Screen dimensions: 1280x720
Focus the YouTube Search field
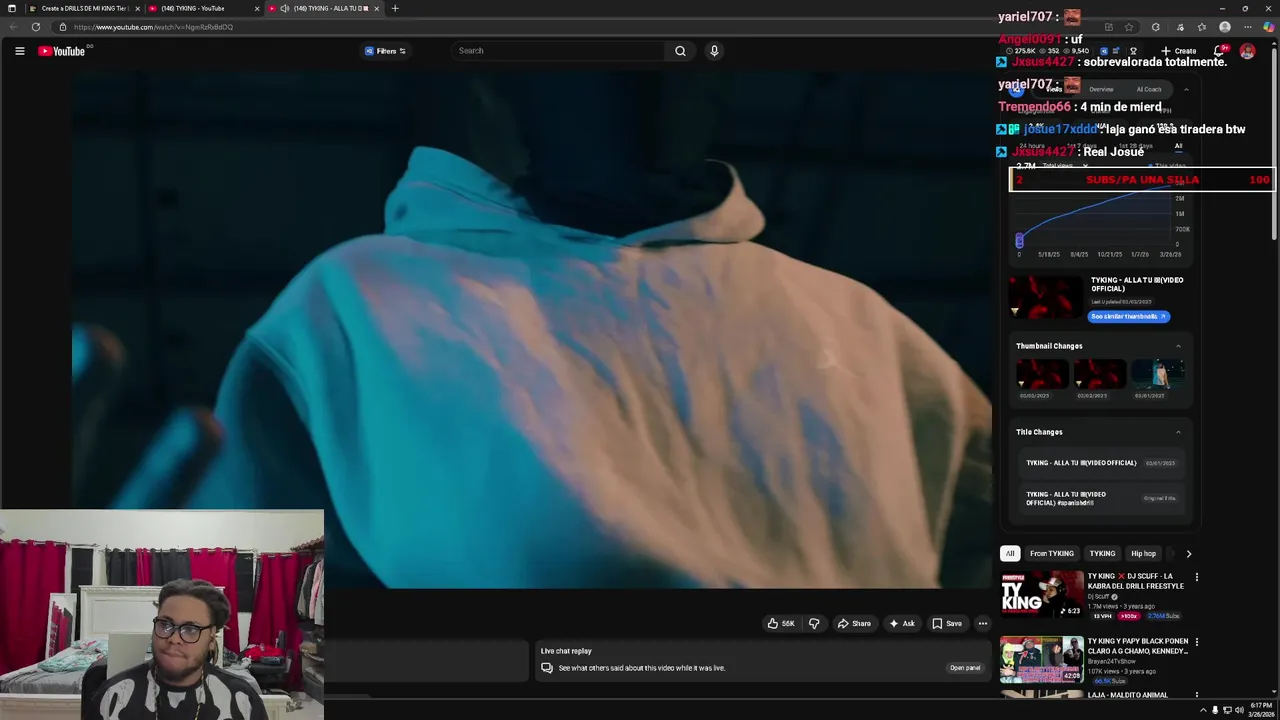[x=560, y=51]
